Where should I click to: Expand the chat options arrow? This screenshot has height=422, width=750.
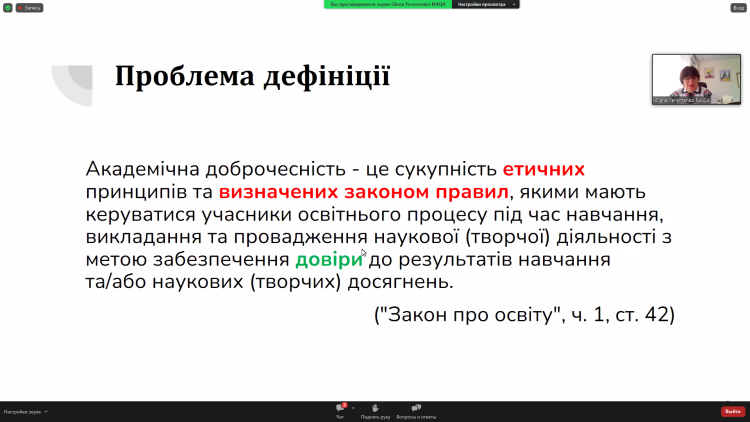point(352,408)
